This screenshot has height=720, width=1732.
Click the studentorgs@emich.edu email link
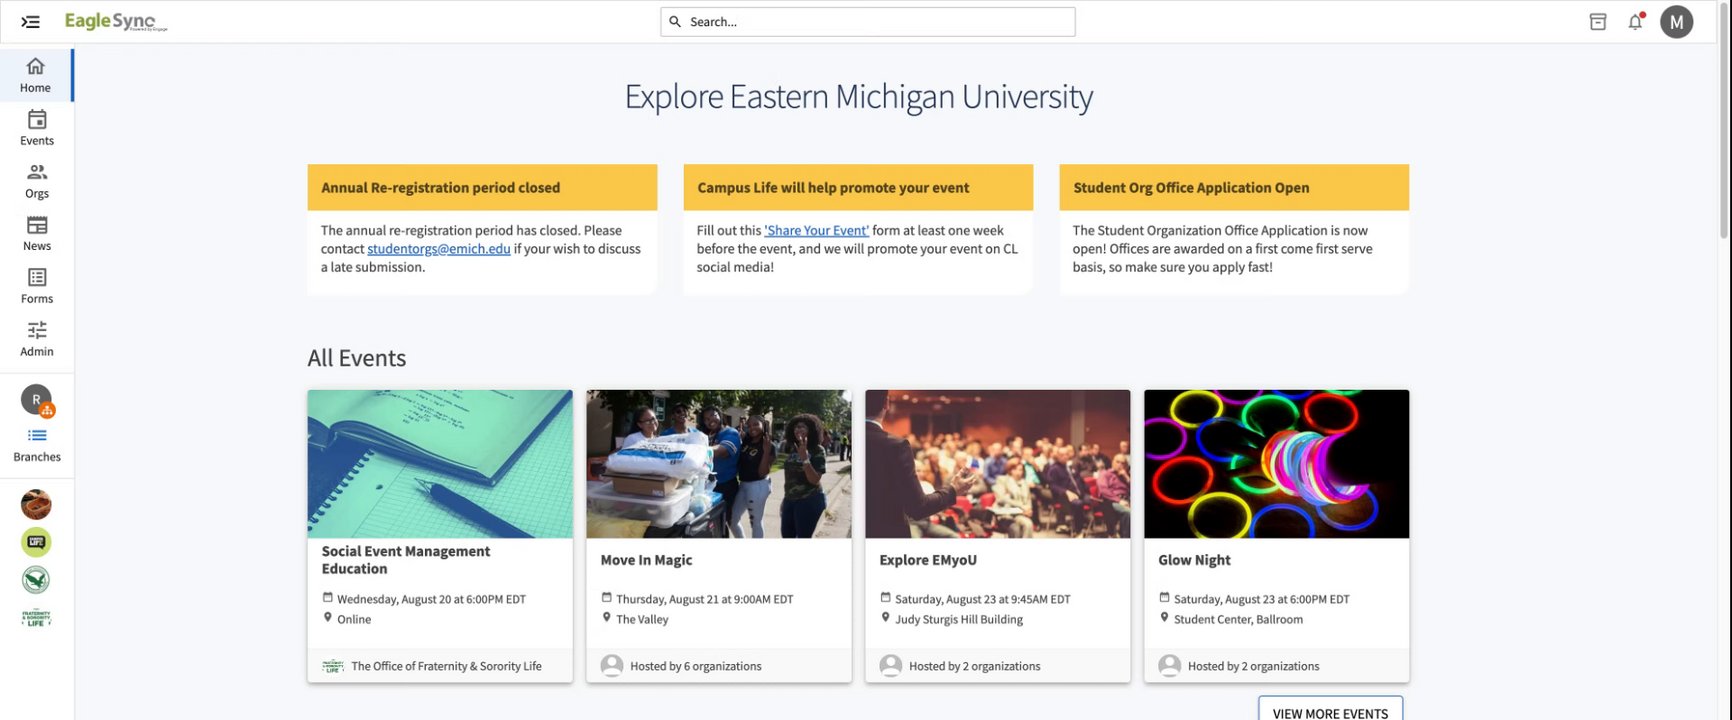tap(438, 249)
